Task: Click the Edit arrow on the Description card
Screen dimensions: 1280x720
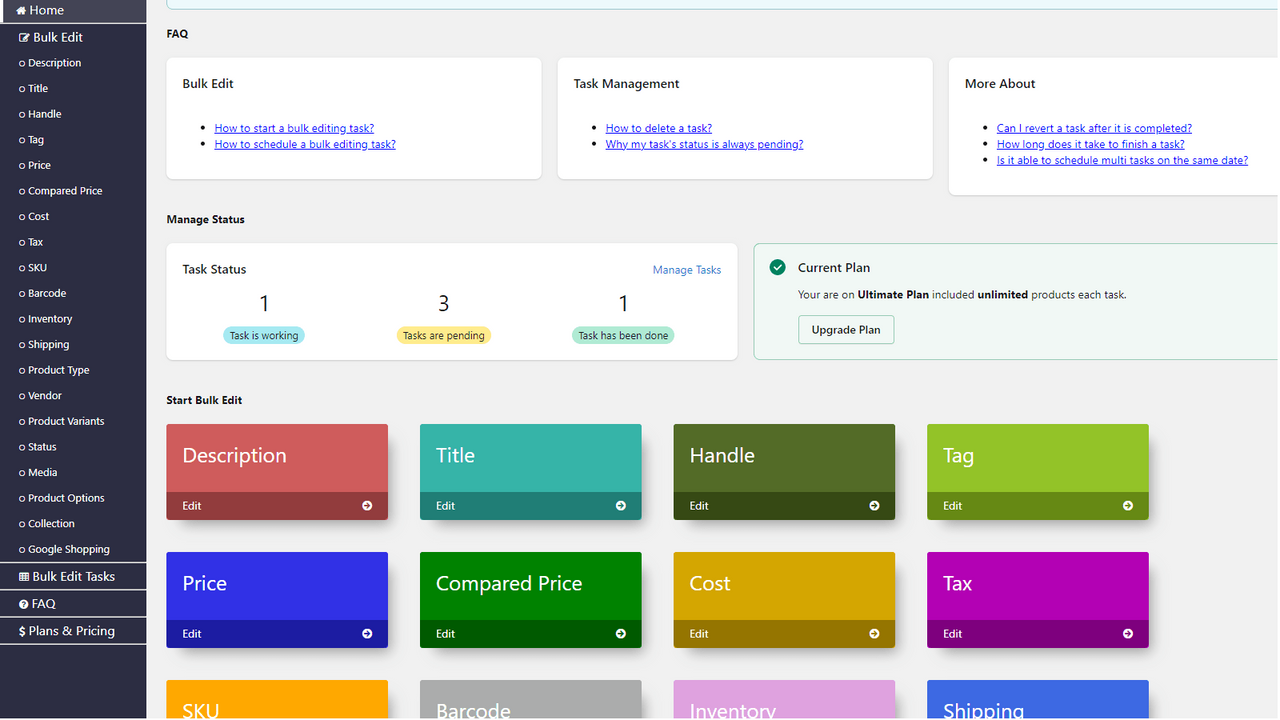Action: (367, 505)
